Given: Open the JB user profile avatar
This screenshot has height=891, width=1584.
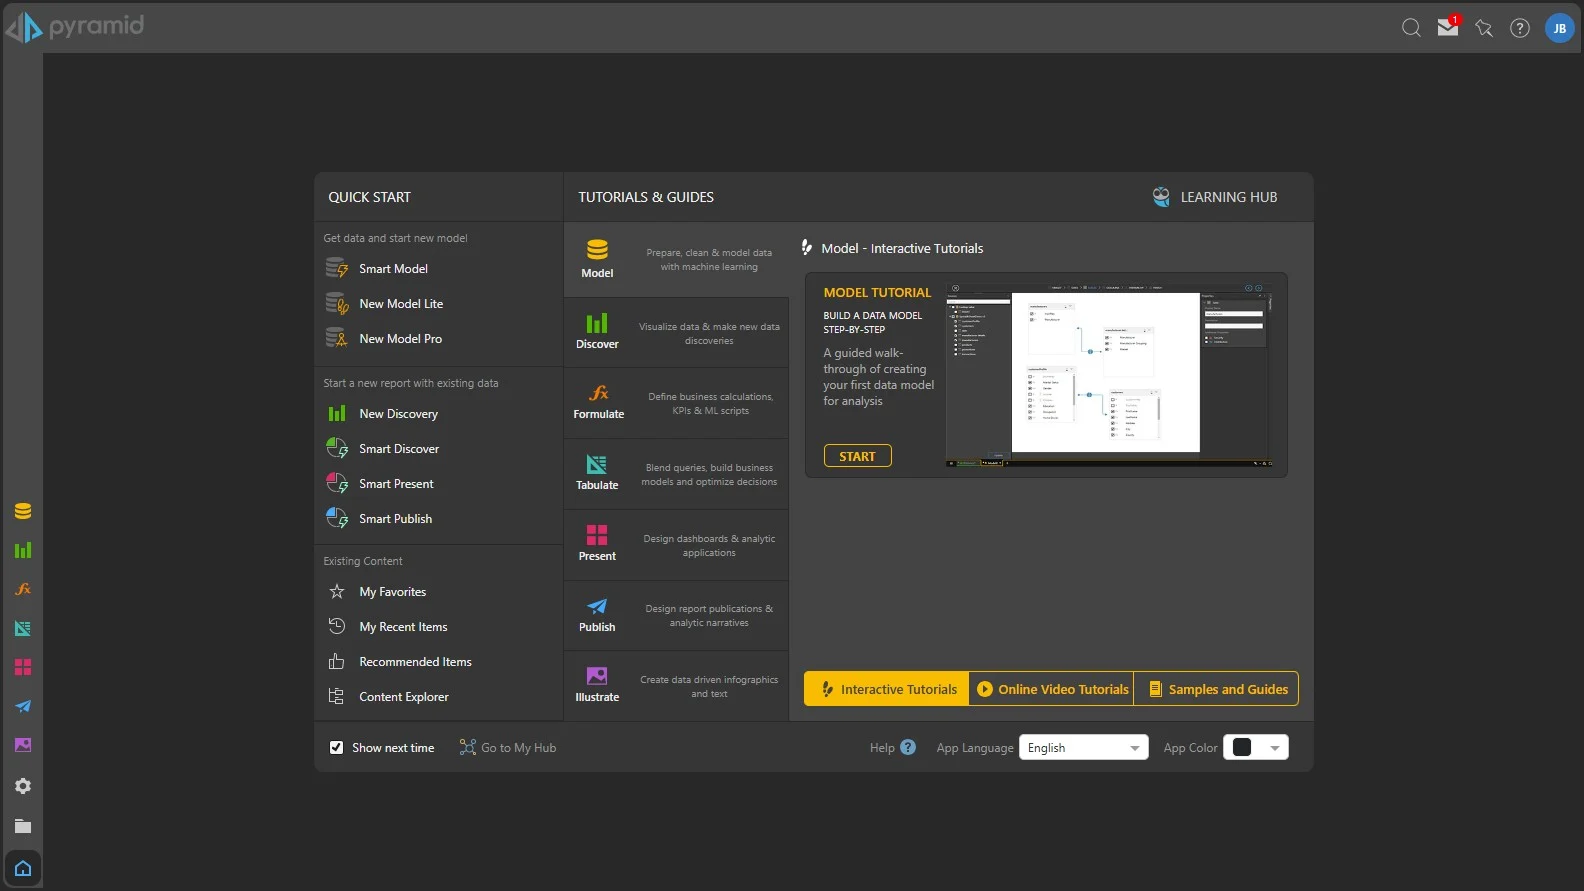Looking at the screenshot, I should (x=1560, y=28).
